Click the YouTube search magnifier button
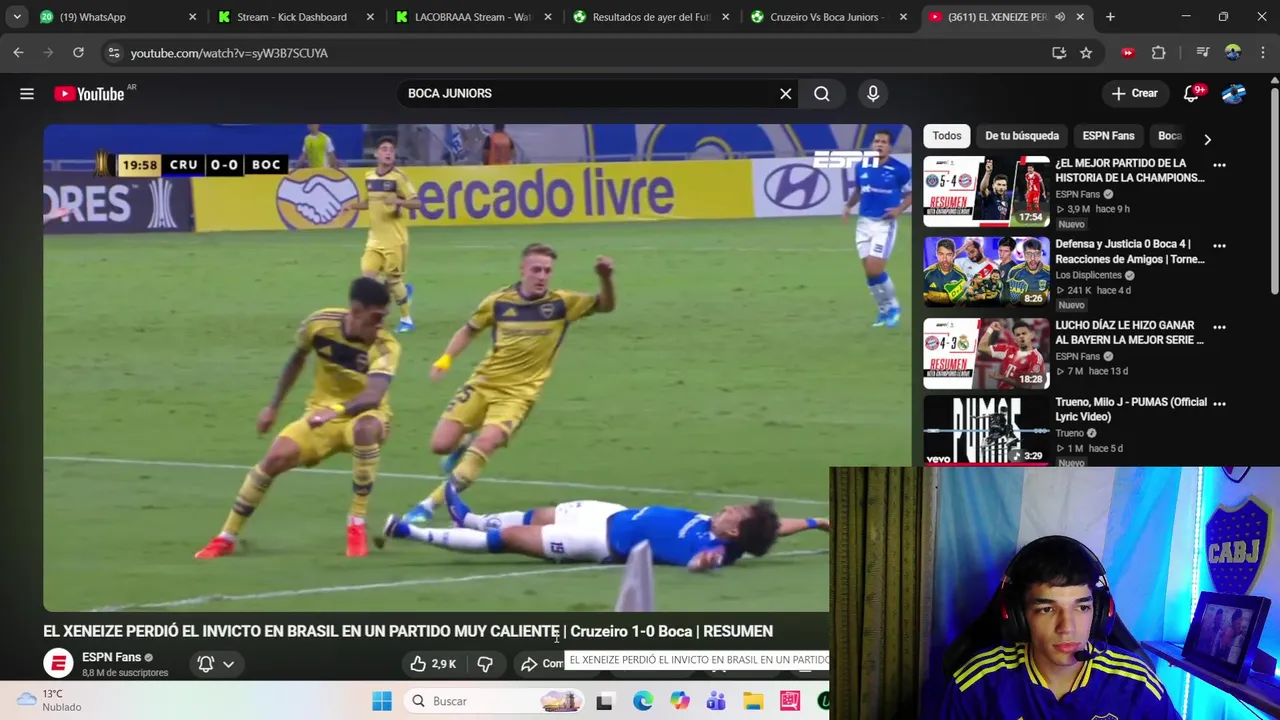1280x720 pixels. tap(822, 94)
